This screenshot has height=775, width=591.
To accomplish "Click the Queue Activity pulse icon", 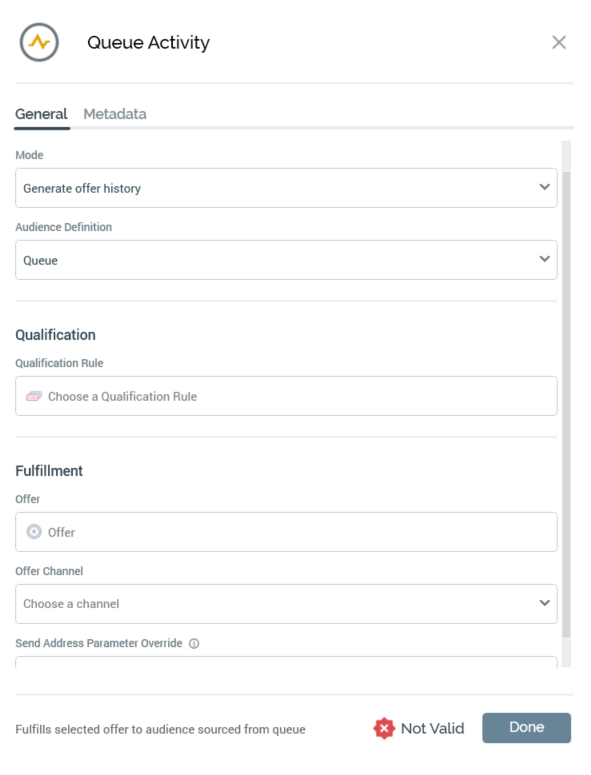I will click(x=39, y=43).
